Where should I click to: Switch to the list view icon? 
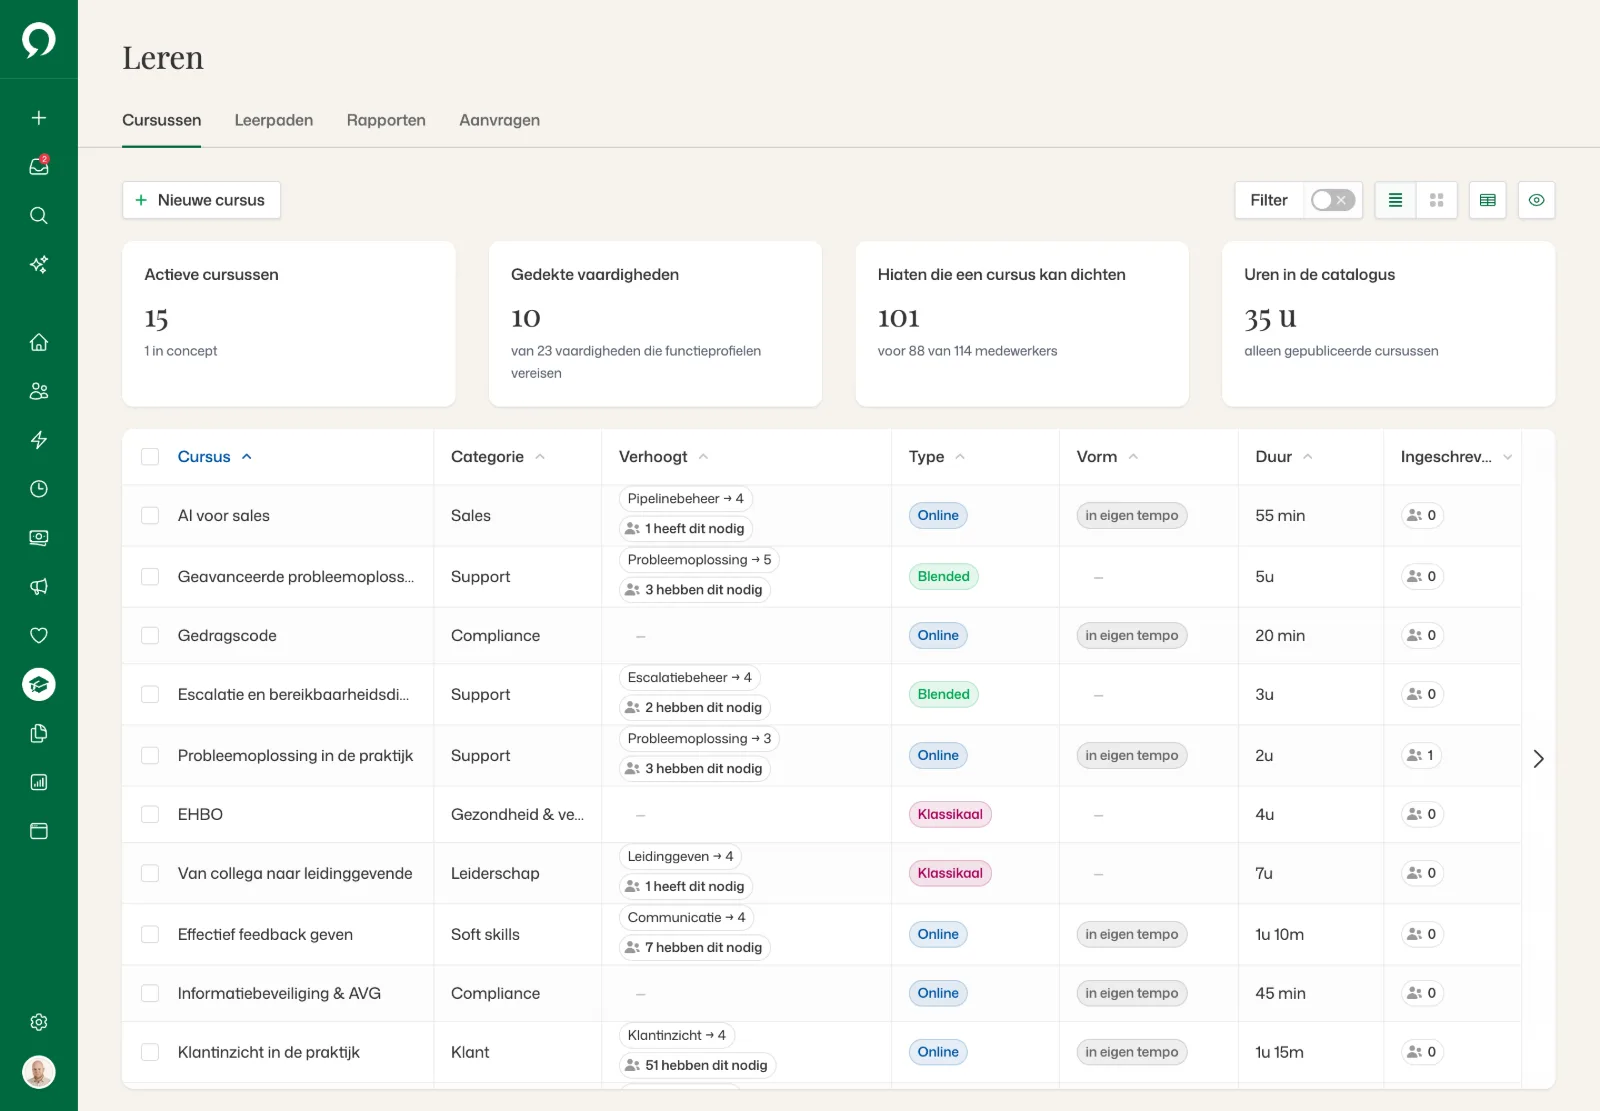coord(1395,200)
